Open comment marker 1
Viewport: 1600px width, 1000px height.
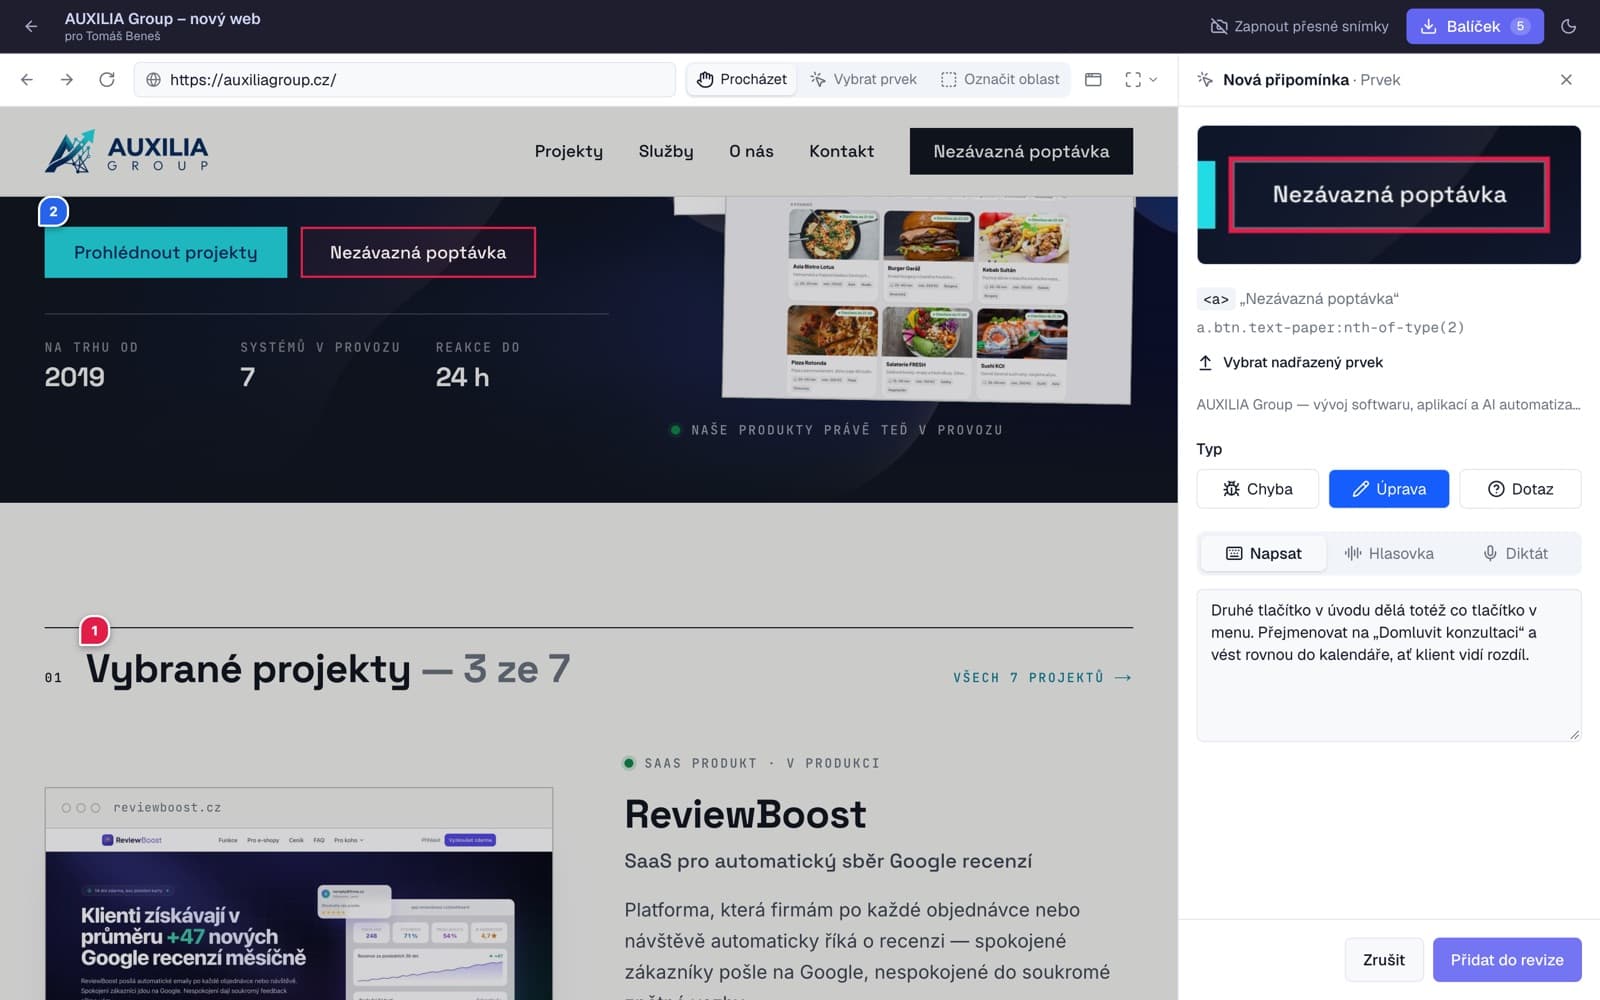(94, 631)
